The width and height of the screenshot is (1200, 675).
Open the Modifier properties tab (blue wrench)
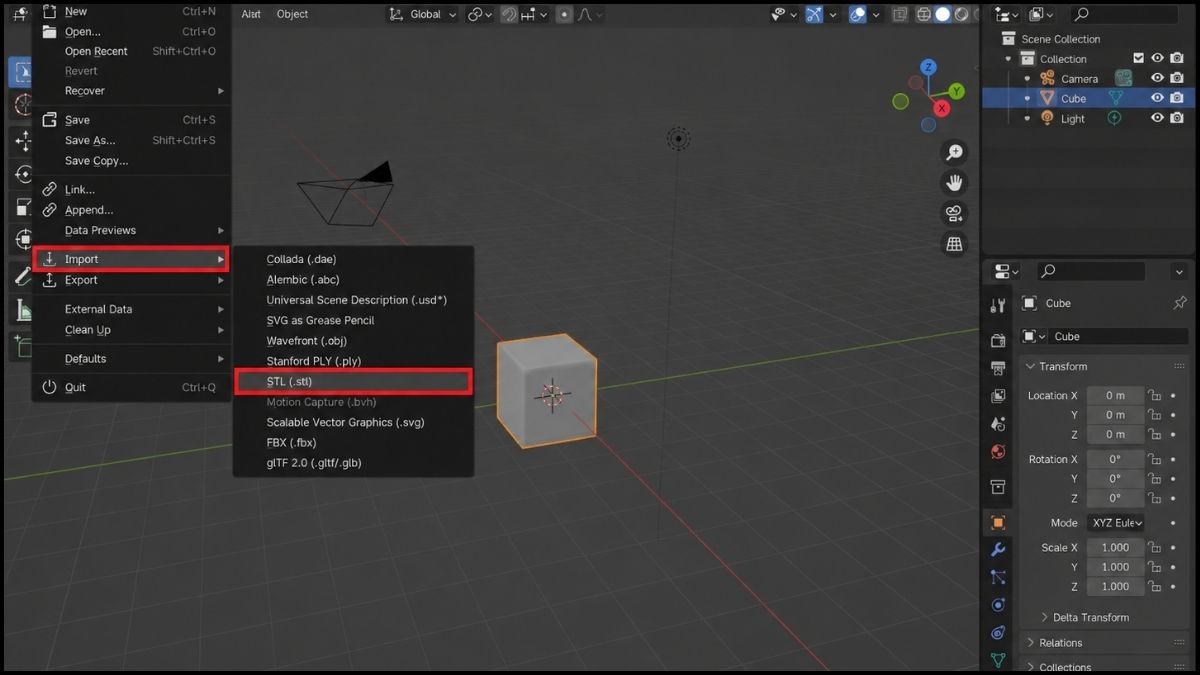pos(997,549)
